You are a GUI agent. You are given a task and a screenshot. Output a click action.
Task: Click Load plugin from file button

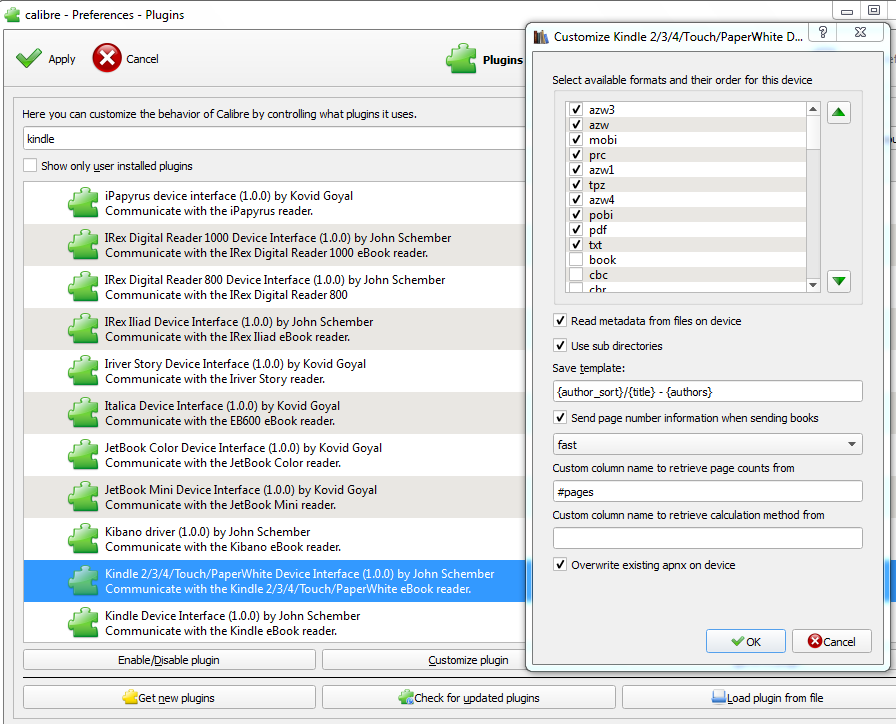pos(767,698)
